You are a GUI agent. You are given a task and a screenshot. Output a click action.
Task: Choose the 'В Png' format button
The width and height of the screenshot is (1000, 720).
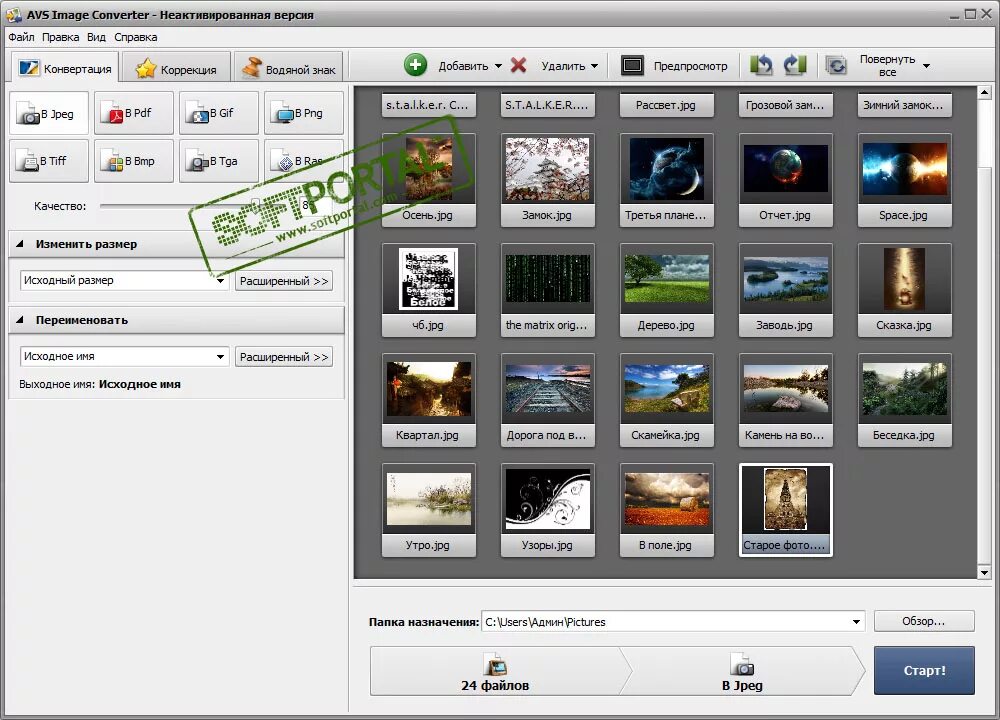304,113
